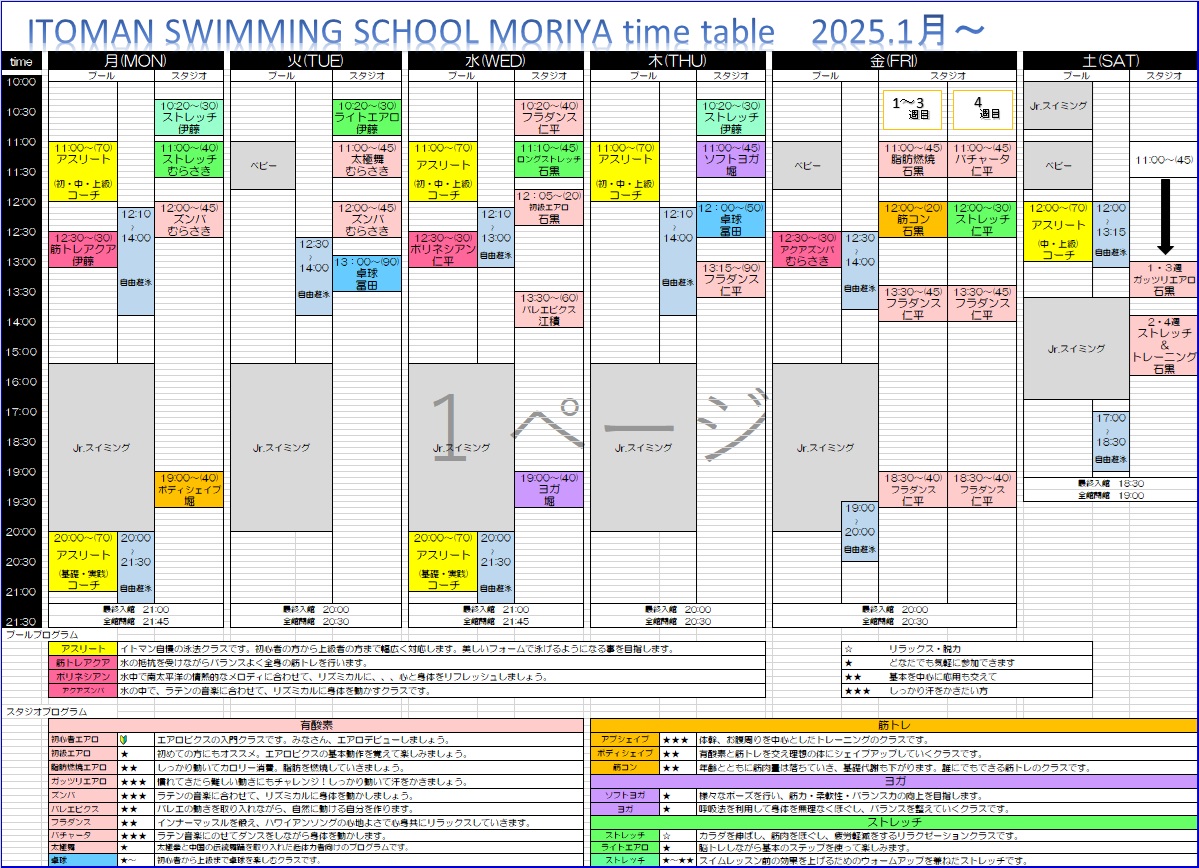Click Saturday's 2・4週 ストレッチ&トレーニング class

[x=1164, y=345]
